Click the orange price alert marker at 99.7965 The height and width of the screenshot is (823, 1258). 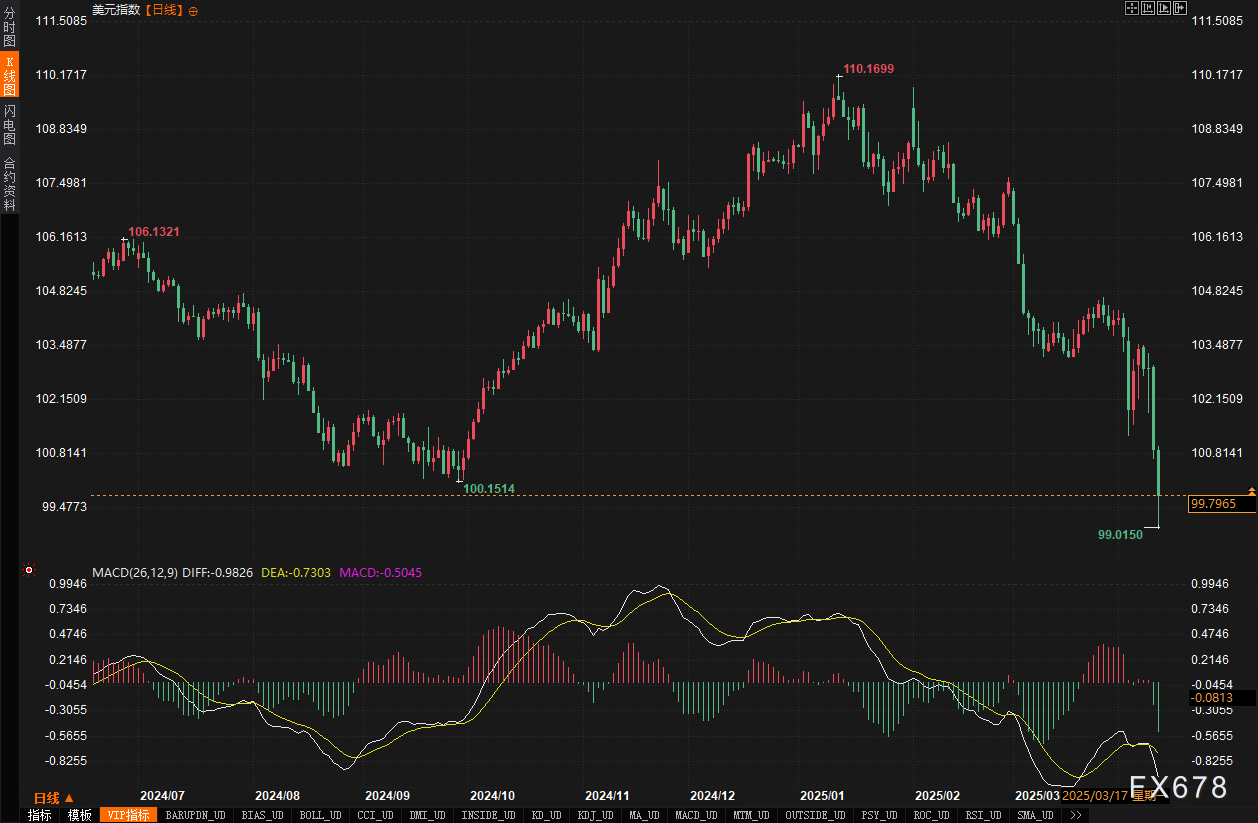[1251, 490]
